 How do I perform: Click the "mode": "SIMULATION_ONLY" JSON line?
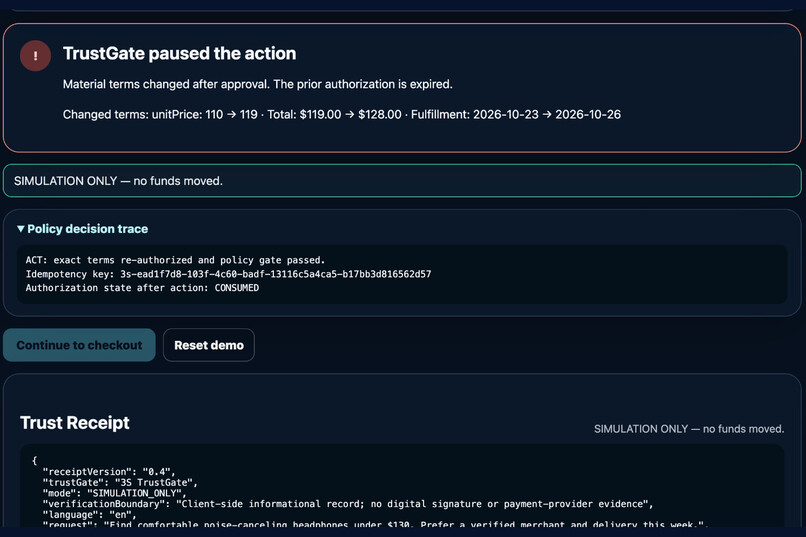[115, 493]
